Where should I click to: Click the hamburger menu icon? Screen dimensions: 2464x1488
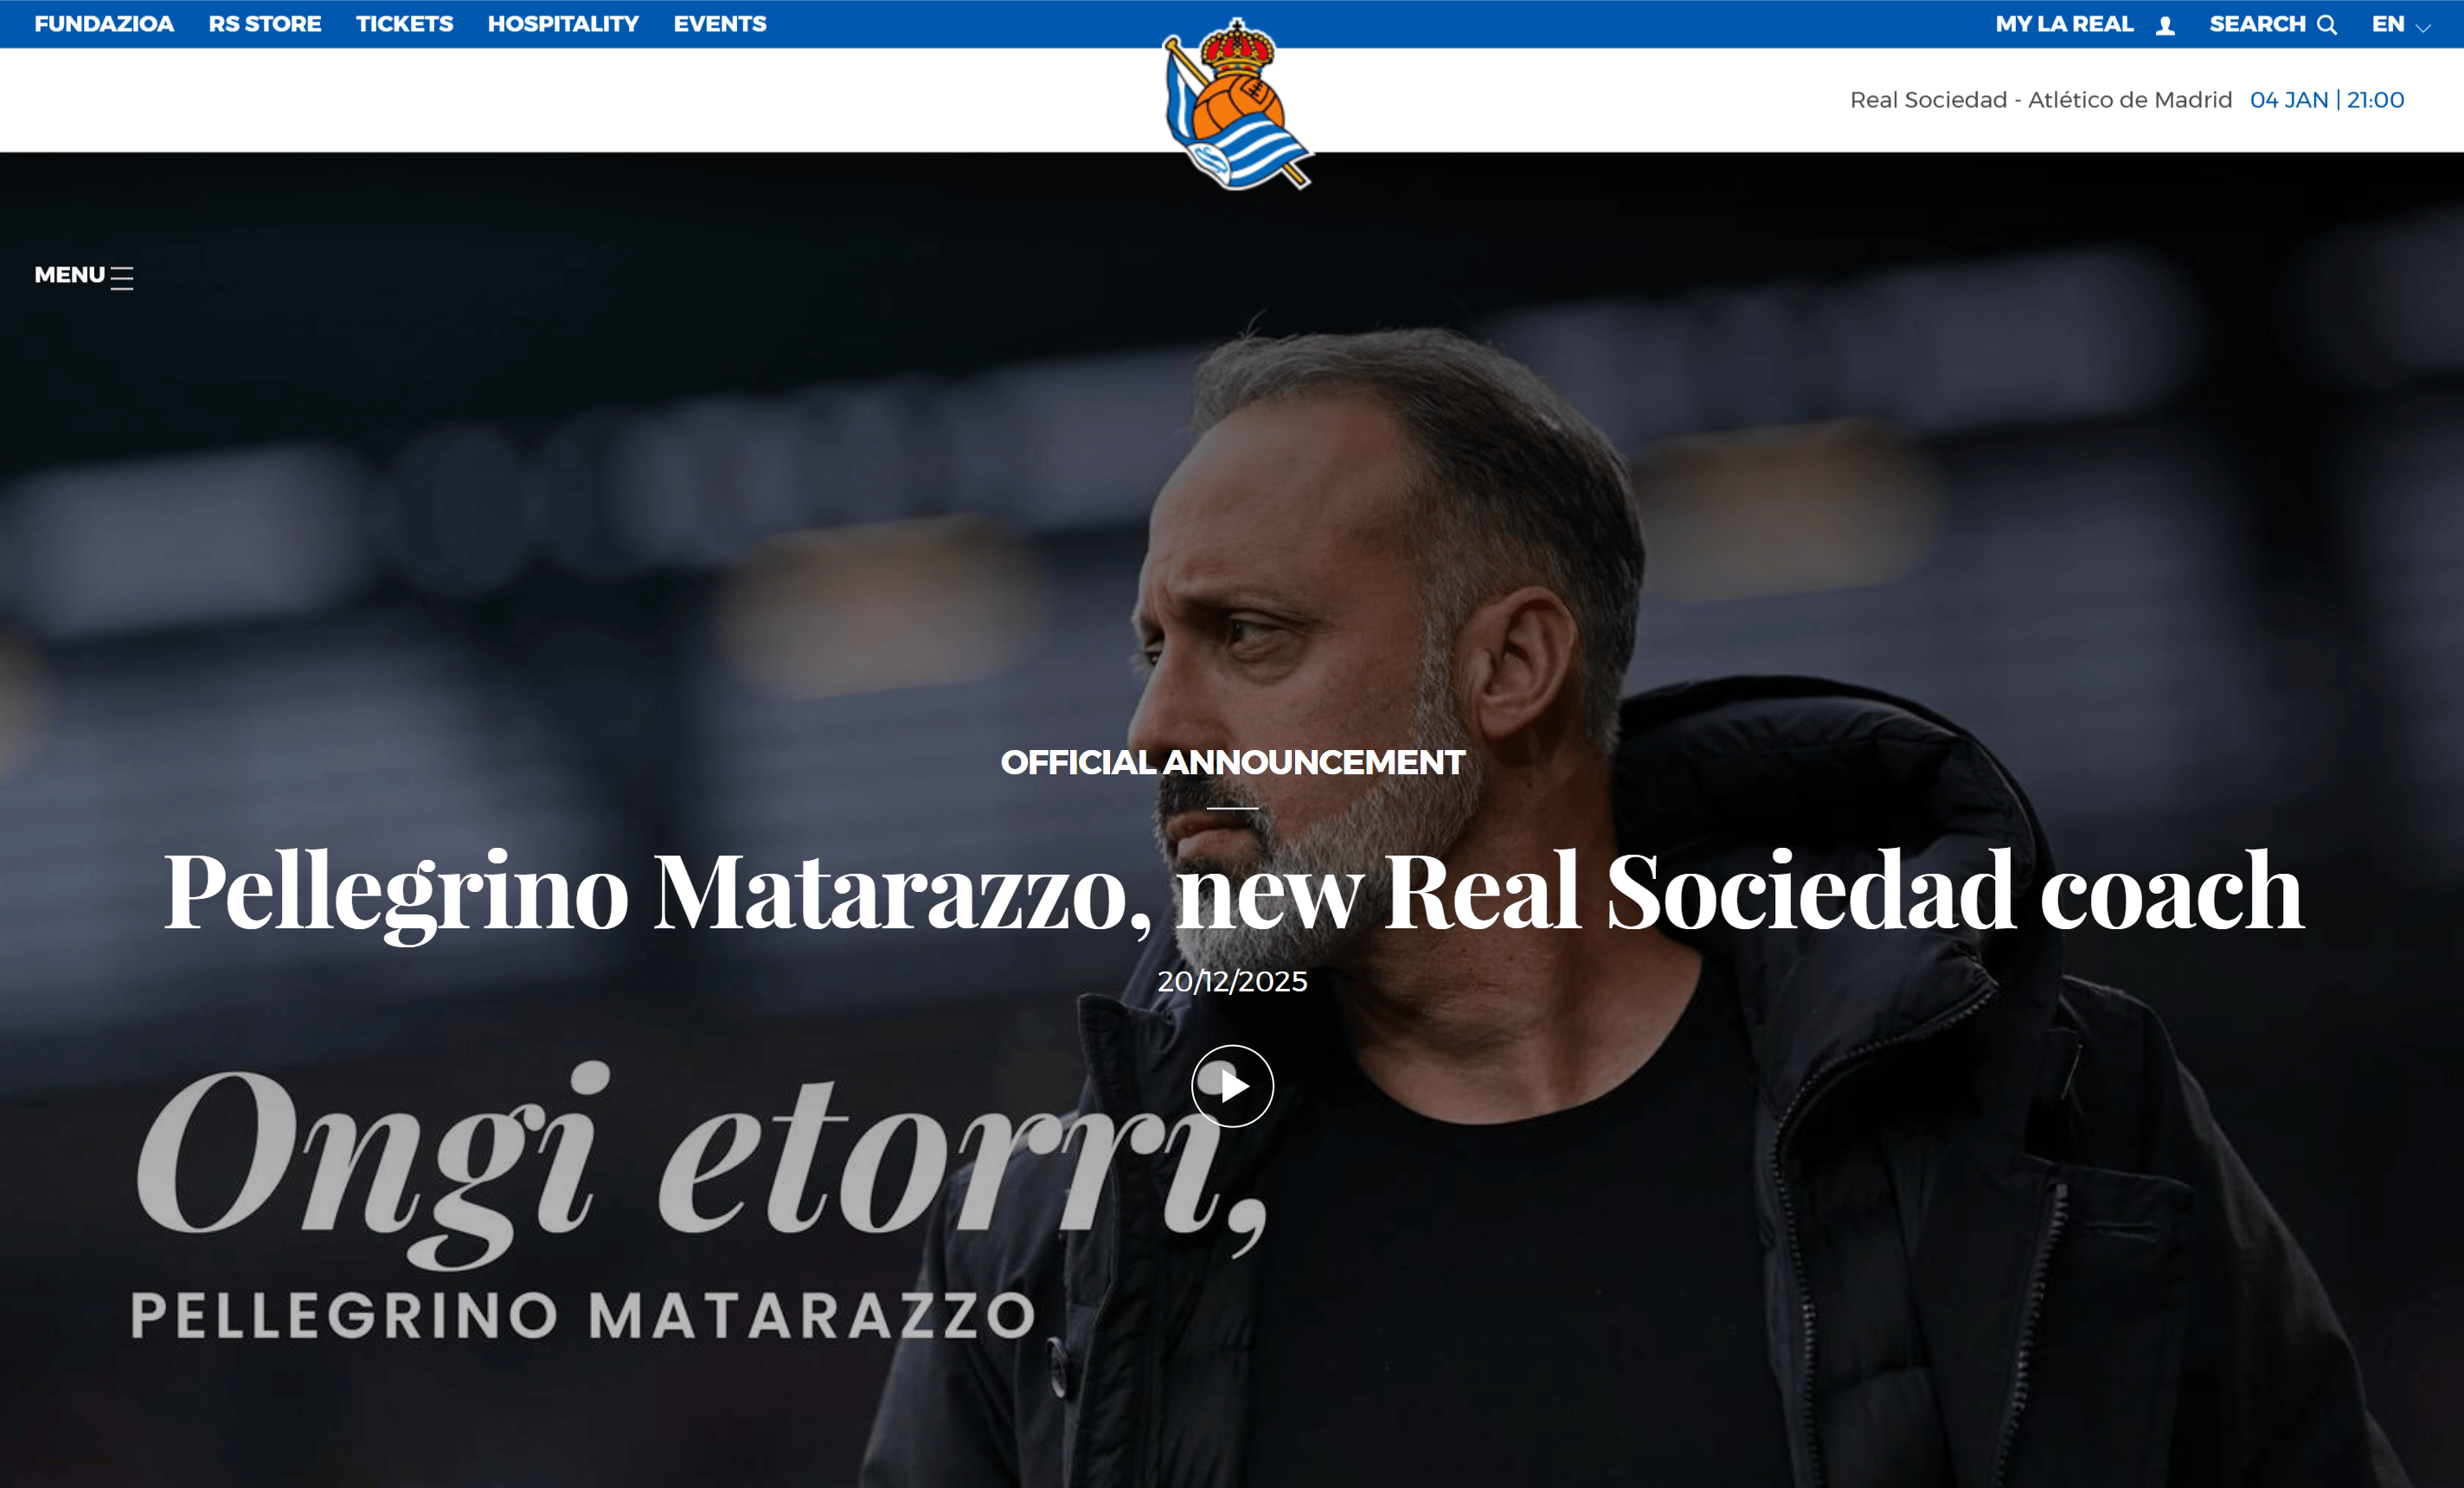[122, 278]
